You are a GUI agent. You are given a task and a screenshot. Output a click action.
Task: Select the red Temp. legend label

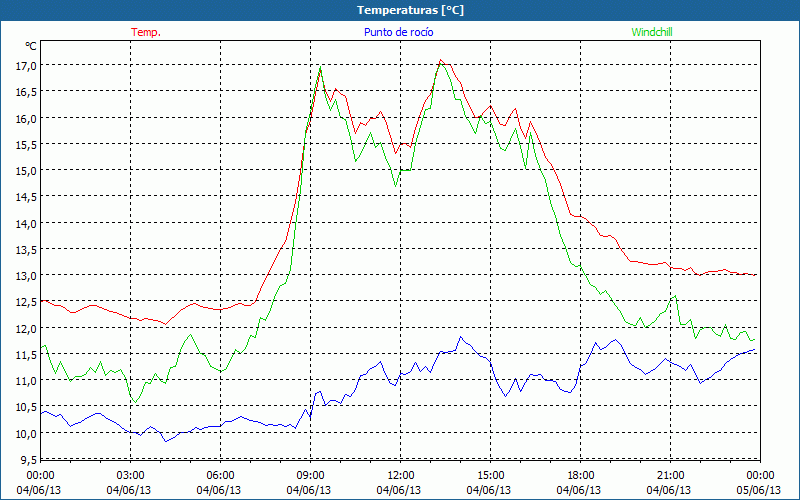(146, 32)
